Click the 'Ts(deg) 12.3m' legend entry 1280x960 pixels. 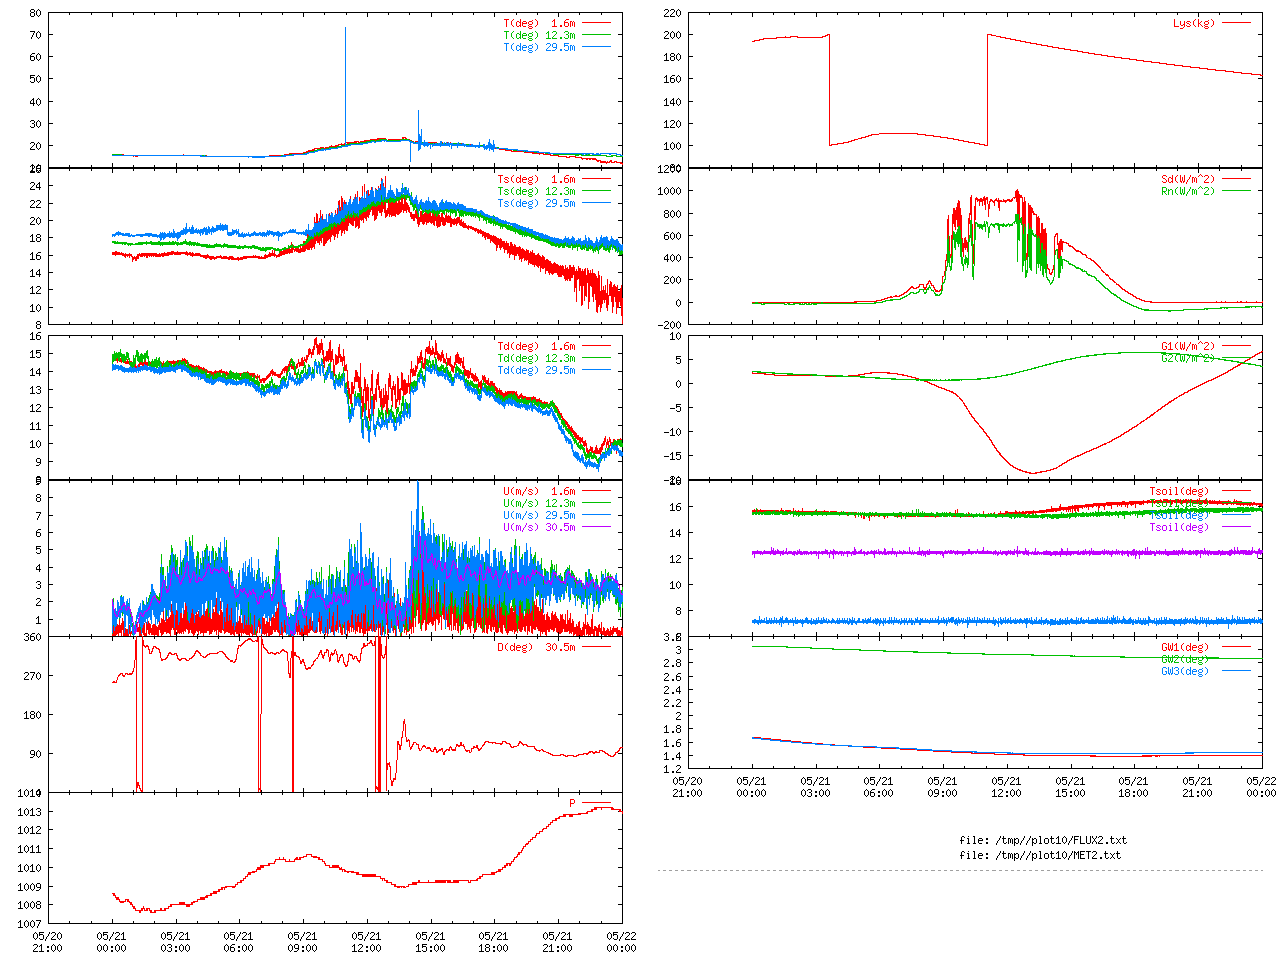[x=537, y=192]
